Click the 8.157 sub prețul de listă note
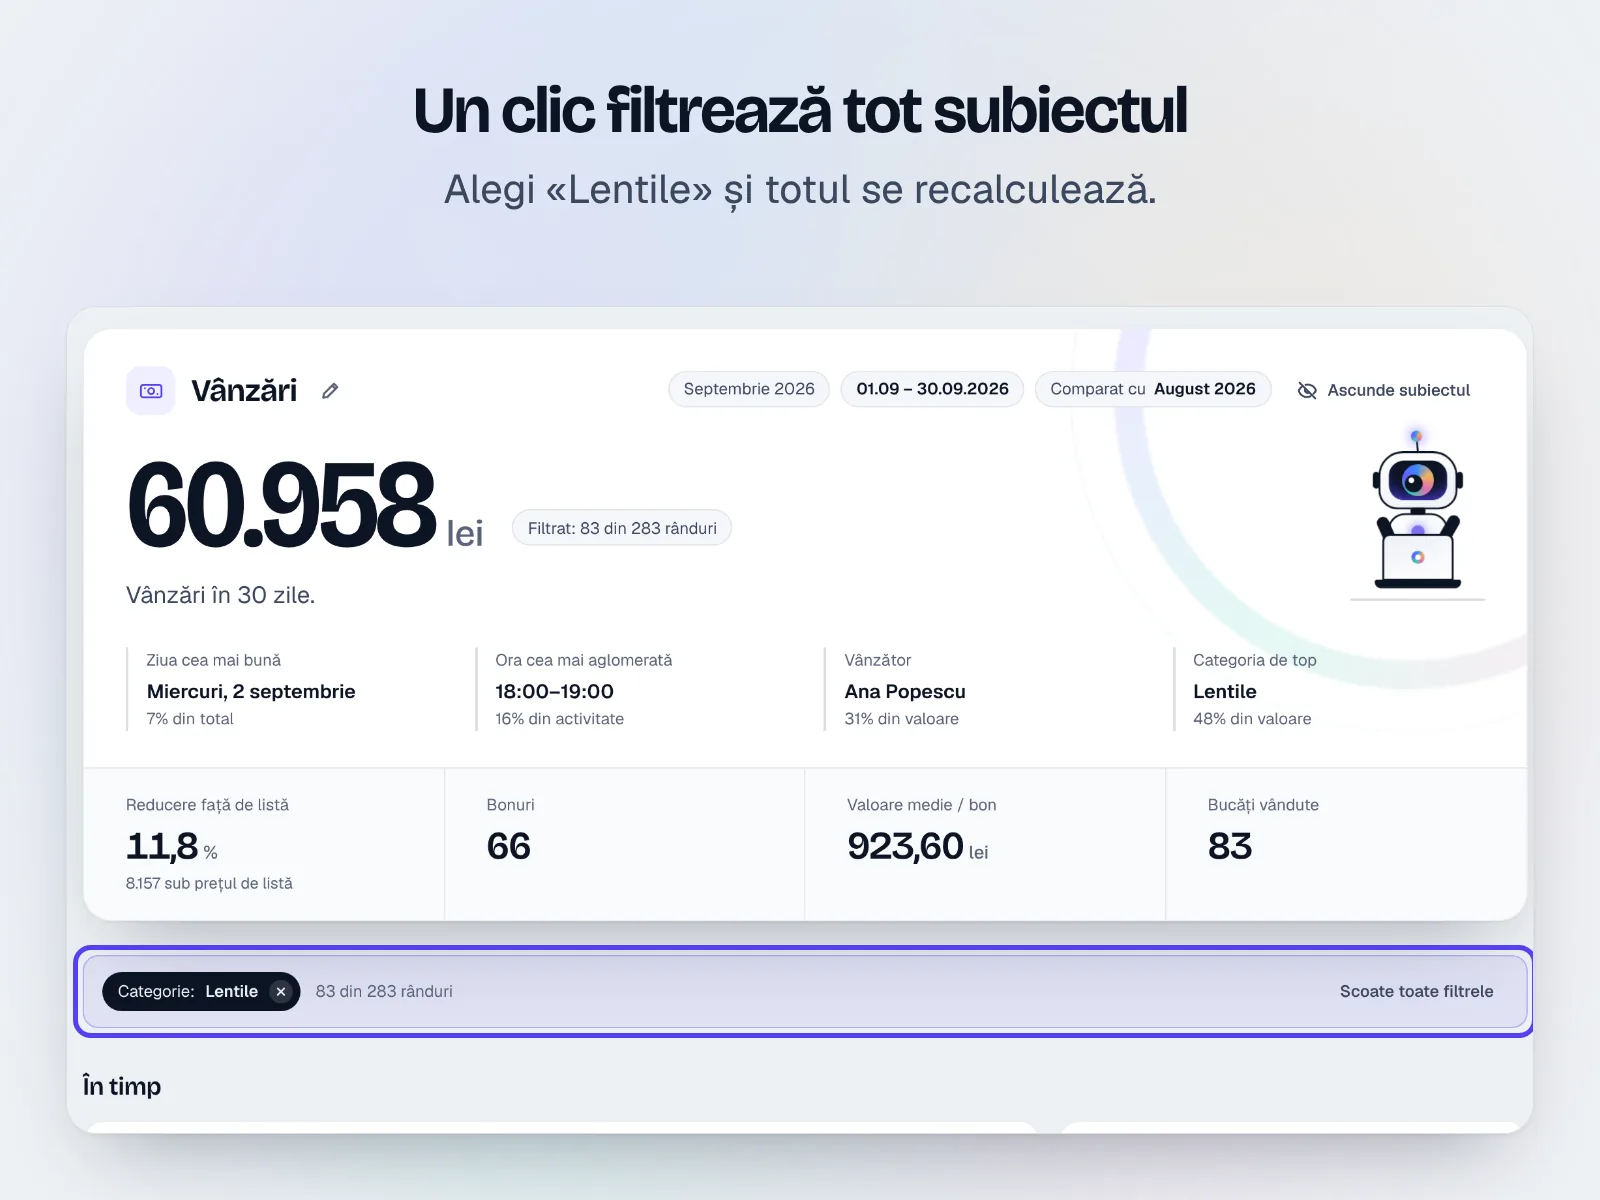The image size is (1600, 1200). coord(209,884)
